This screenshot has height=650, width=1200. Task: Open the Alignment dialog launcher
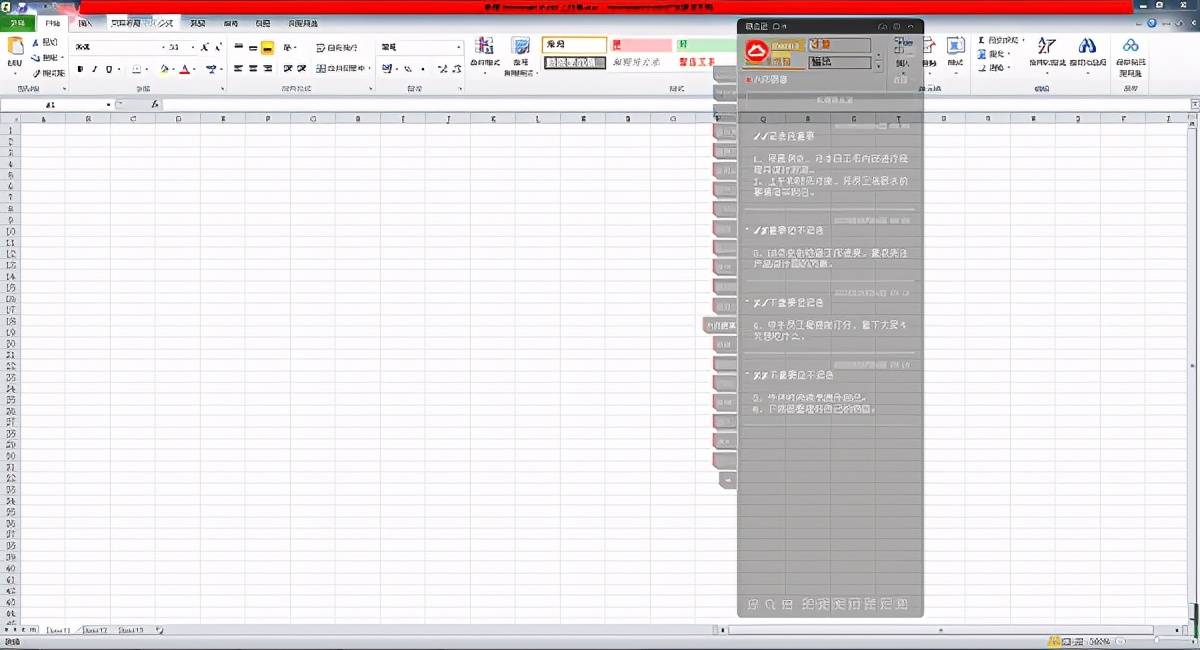click(x=370, y=89)
